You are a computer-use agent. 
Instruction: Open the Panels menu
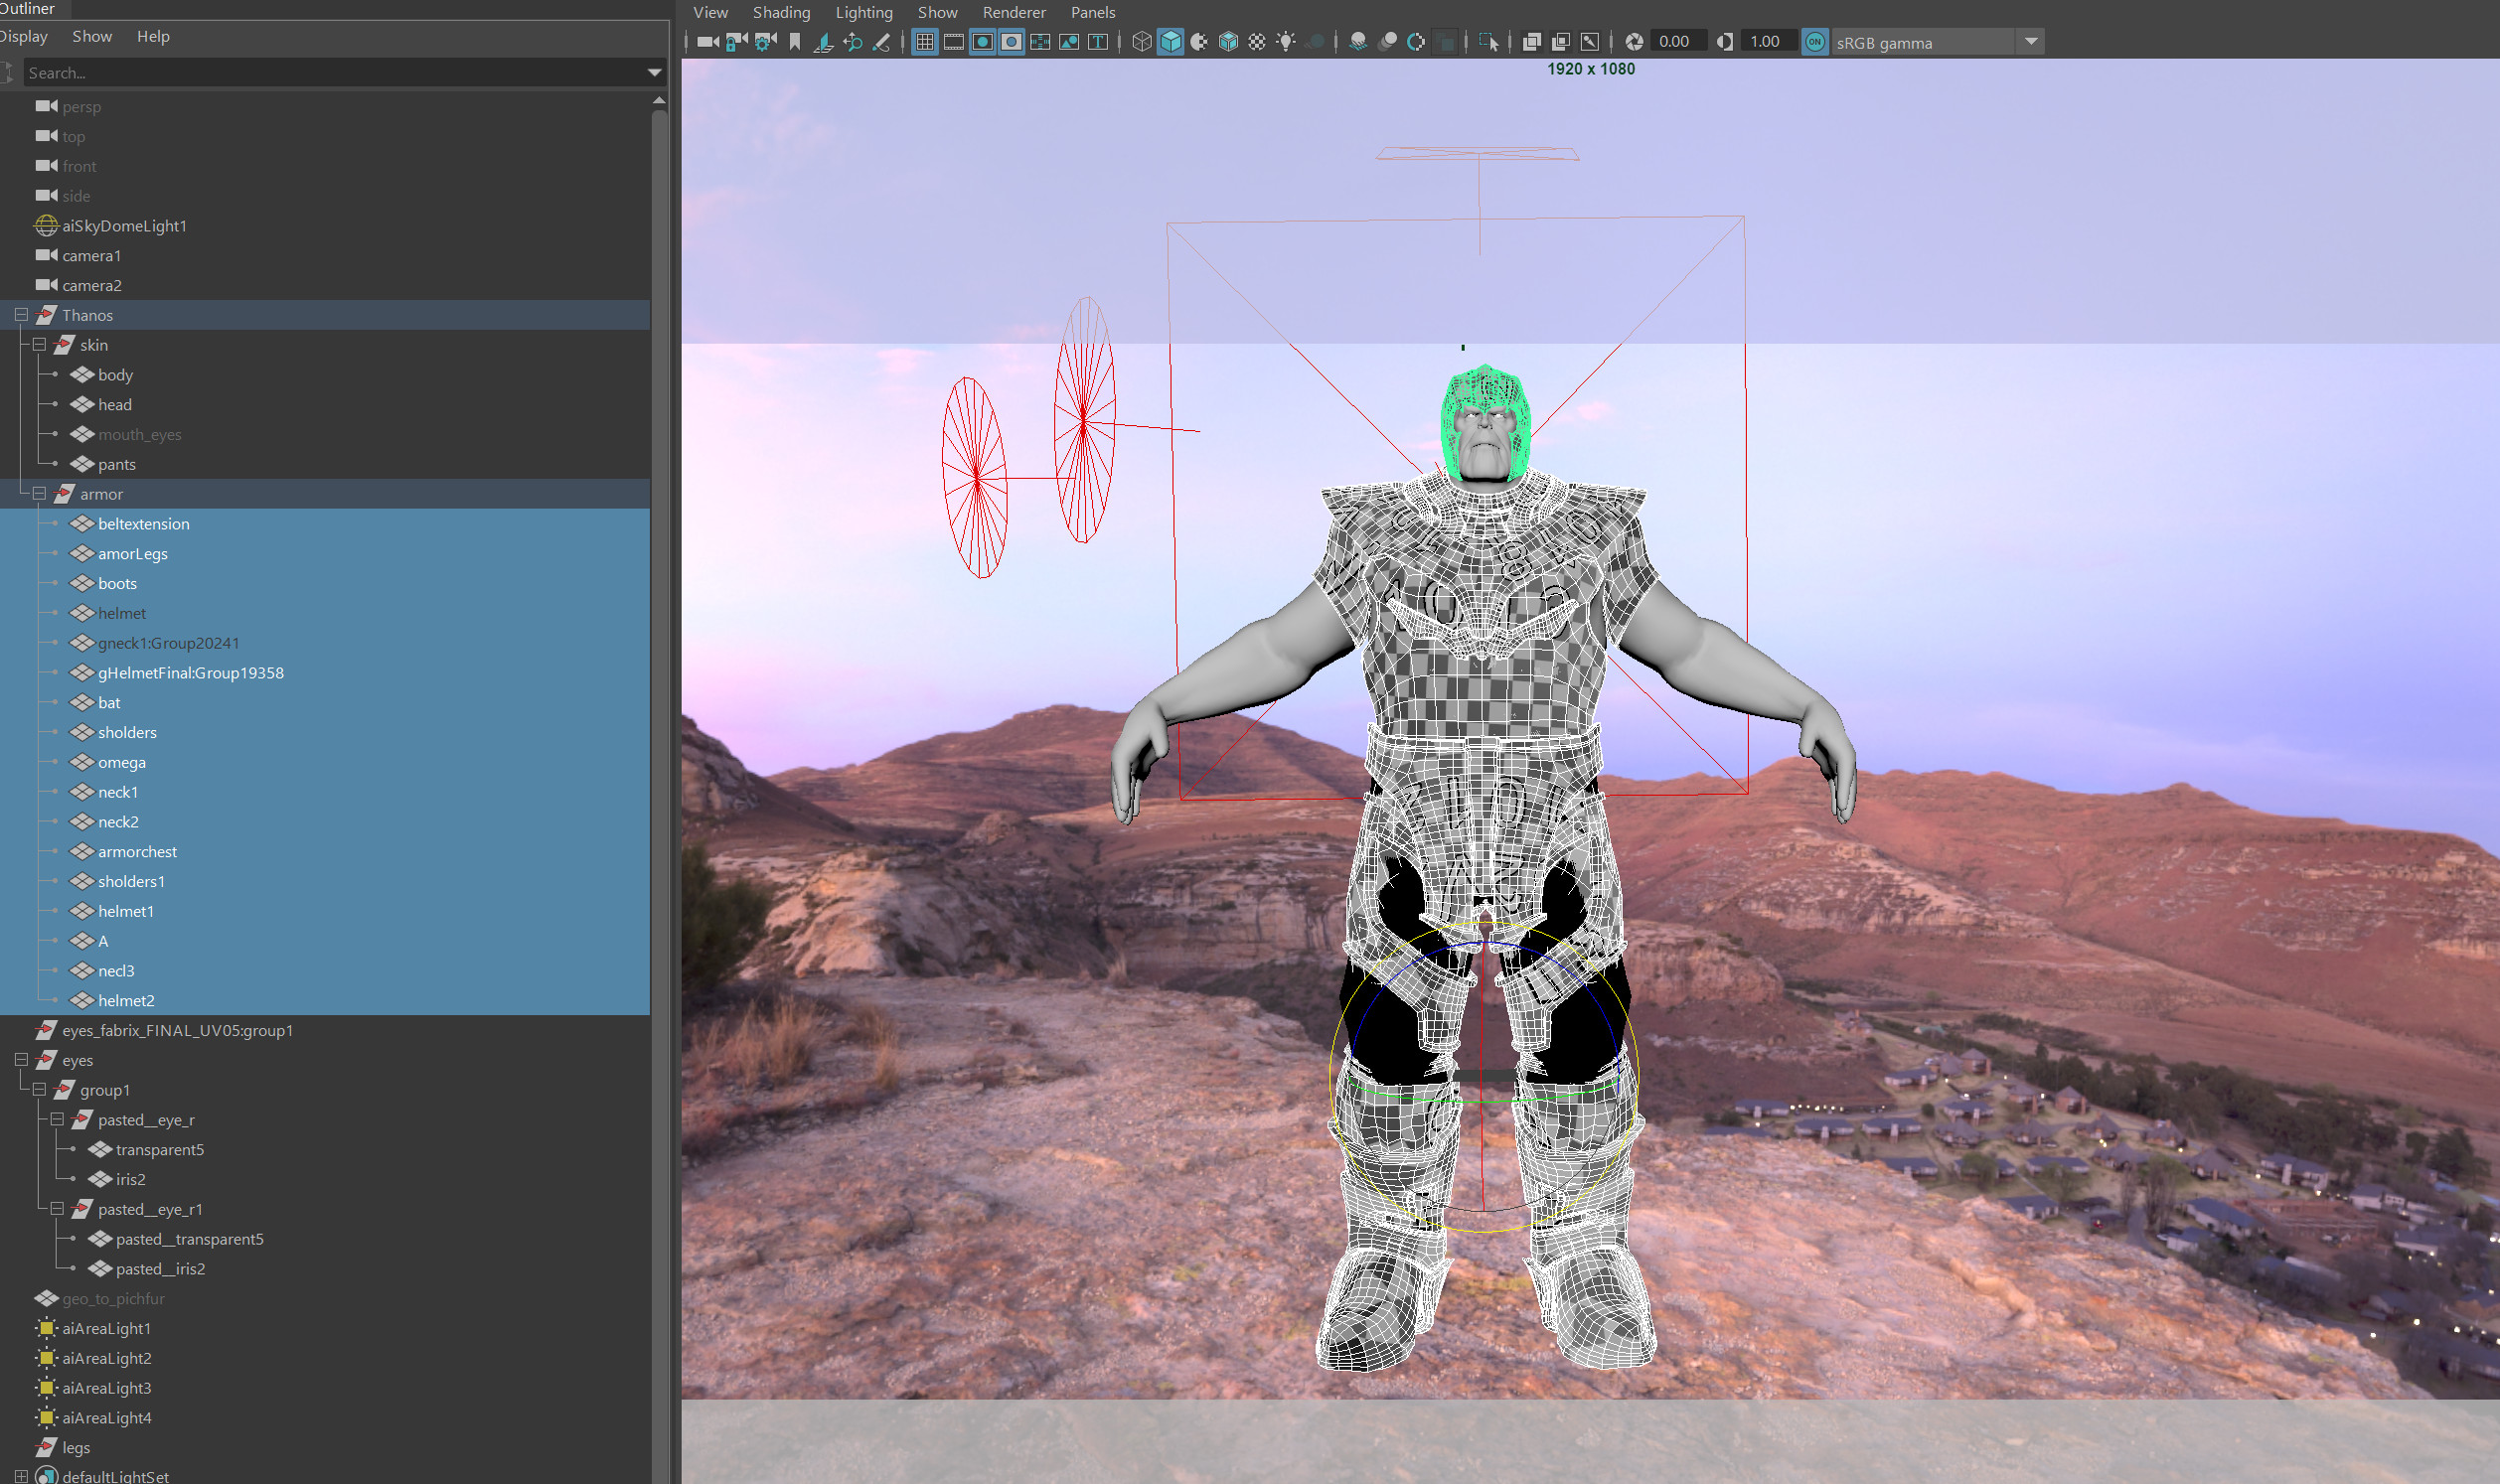coord(1093,12)
